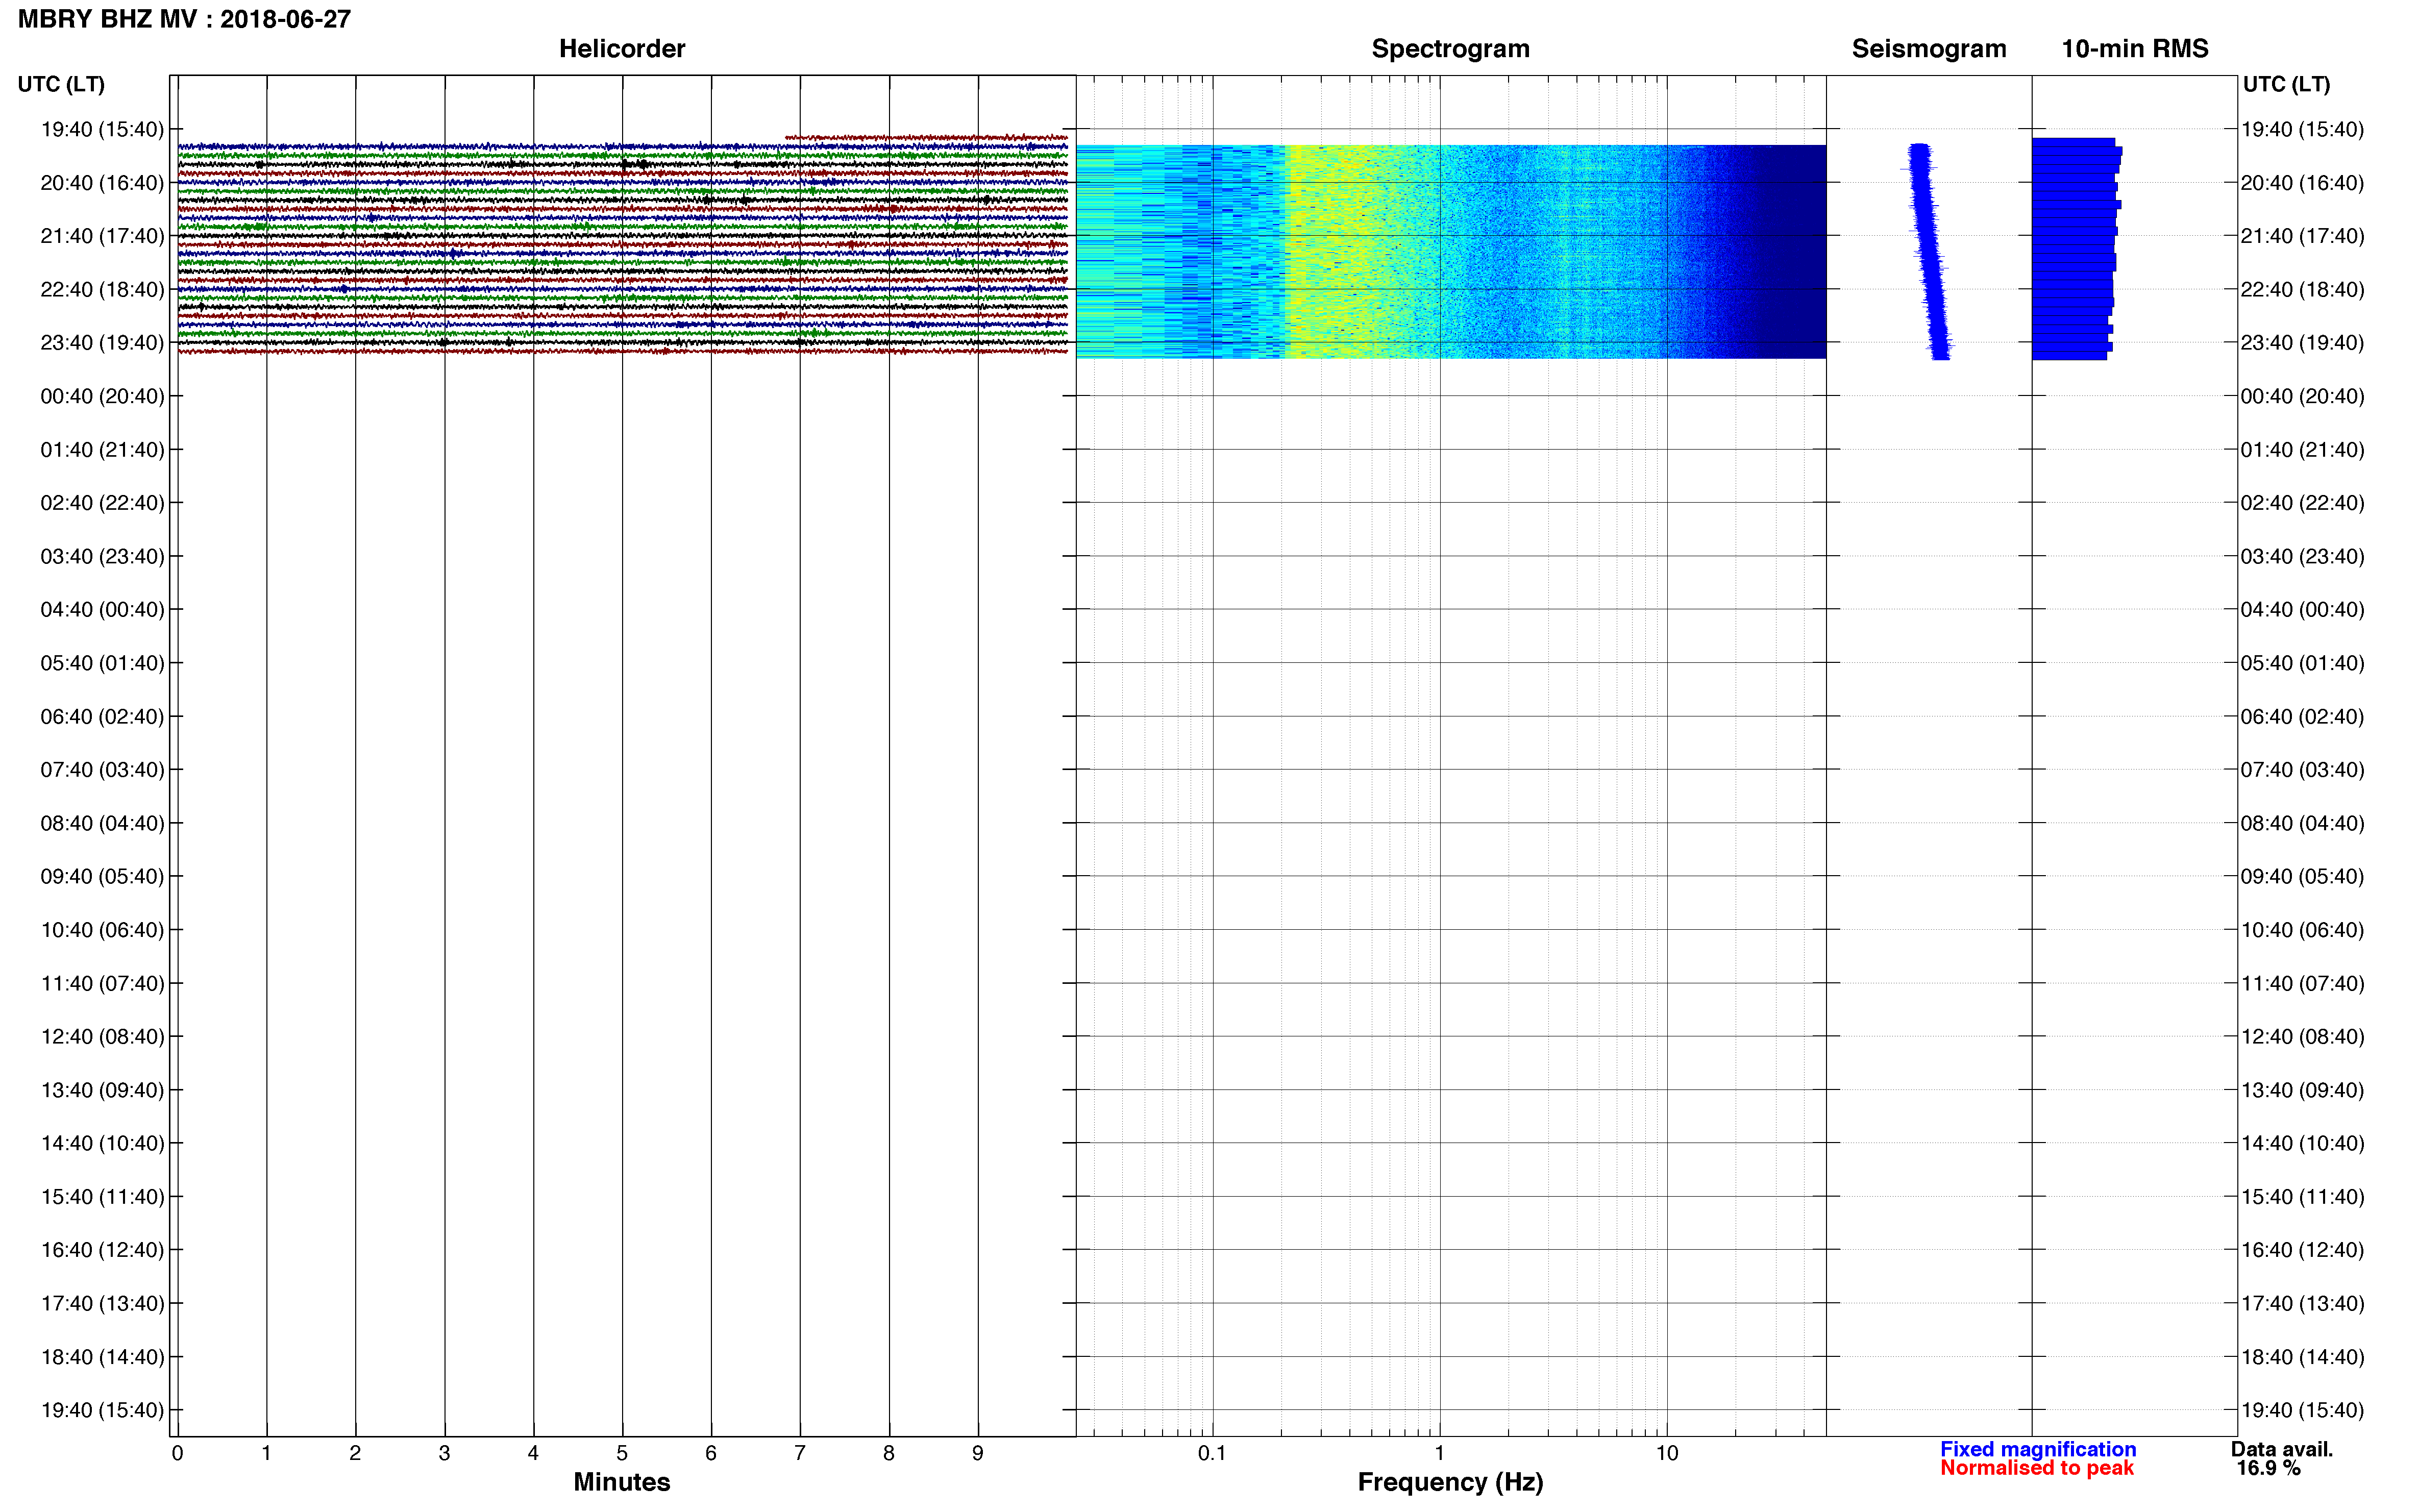Click the '1' minute tick label

(266, 1453)
